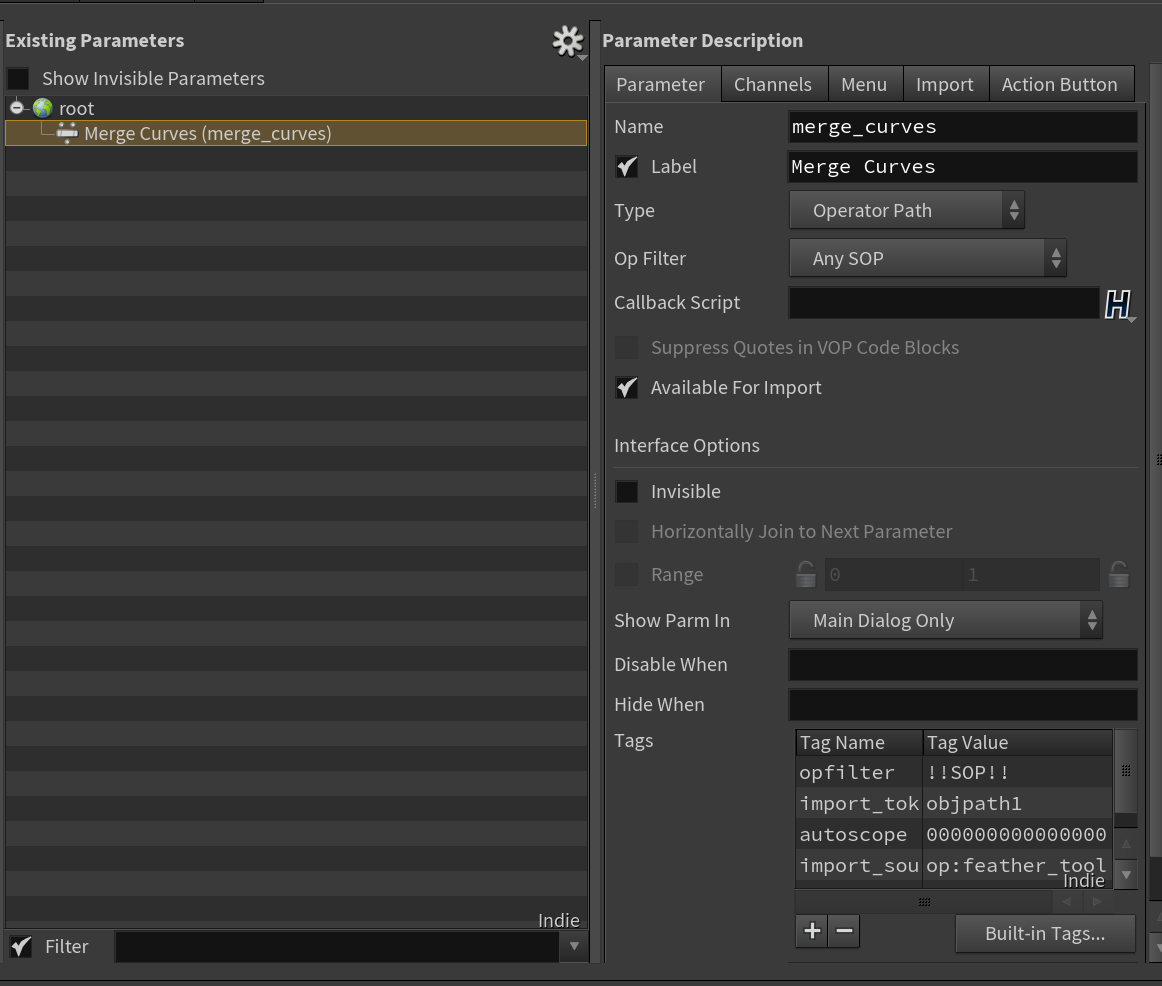Click the Name field merge_curves
The image size is (1162, 986).
point(963,127)
